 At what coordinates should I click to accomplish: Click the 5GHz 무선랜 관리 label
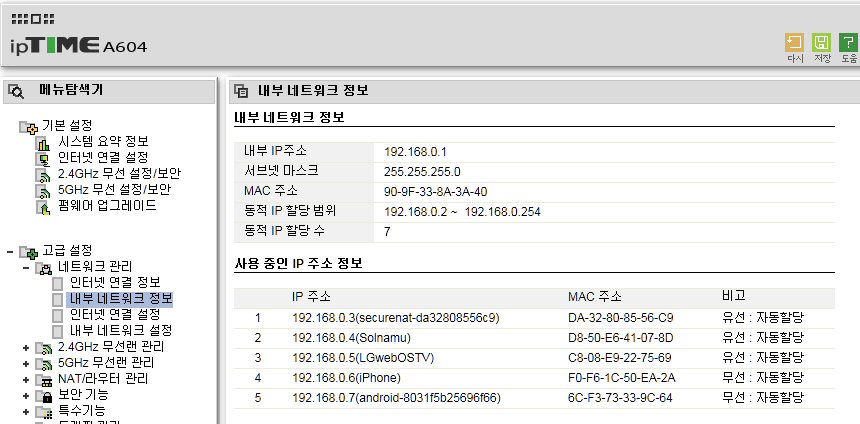coord(106,363)
